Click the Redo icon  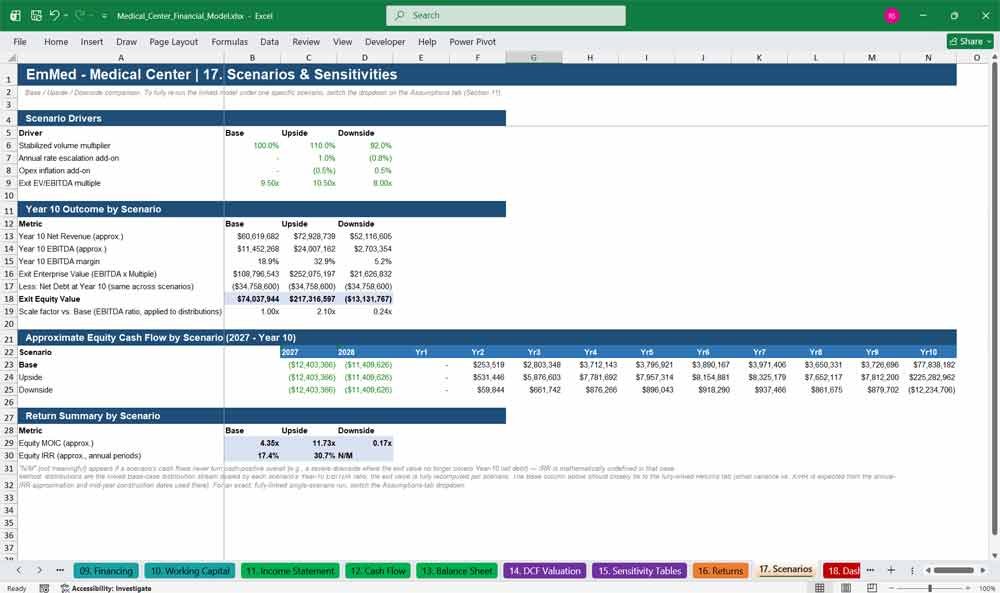pos(80,15)
